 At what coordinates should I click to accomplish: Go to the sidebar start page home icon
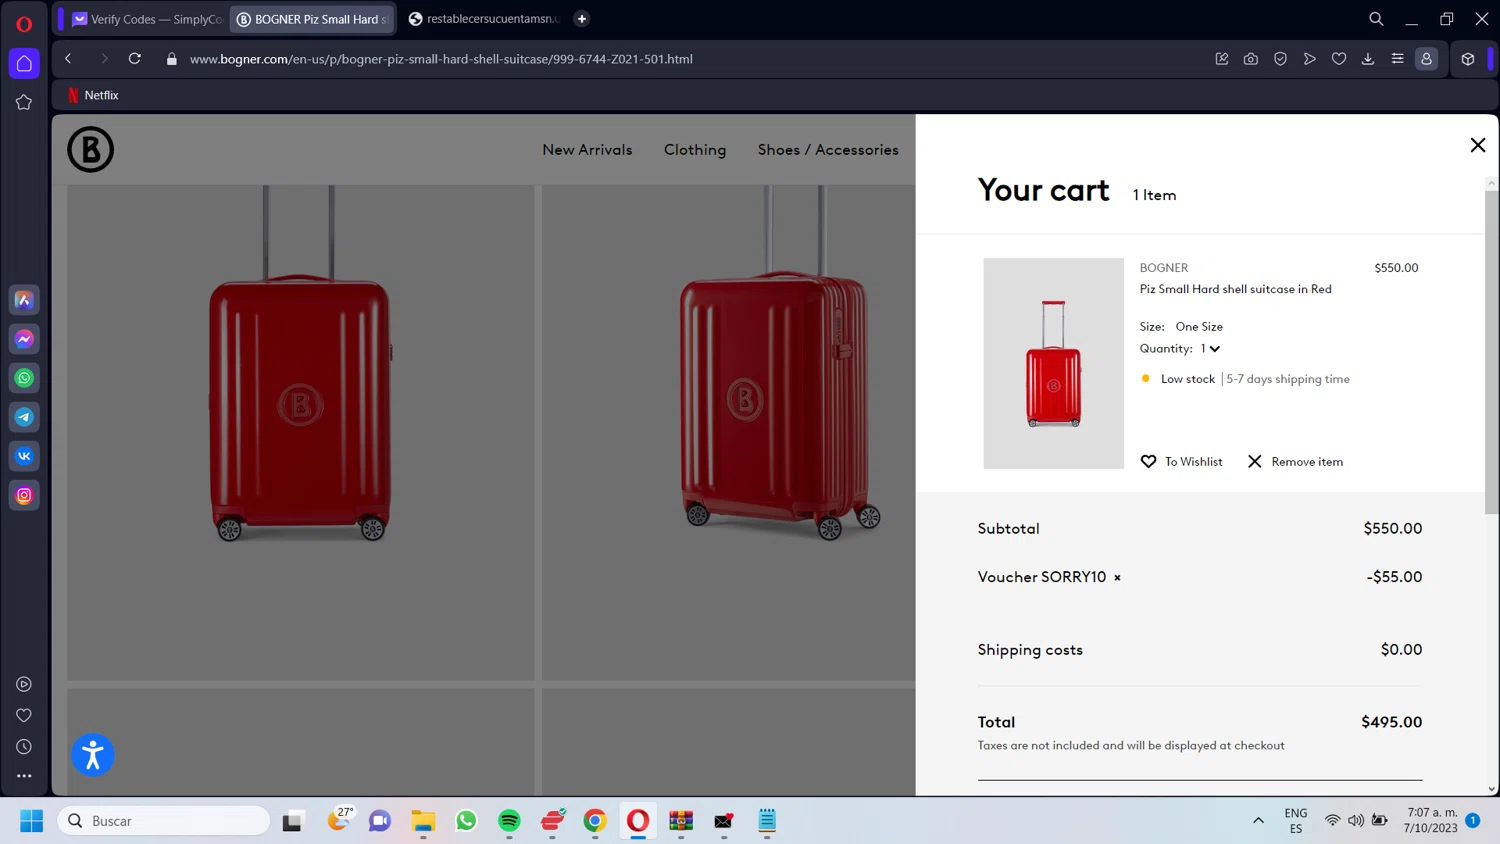(x=24, y=63)
